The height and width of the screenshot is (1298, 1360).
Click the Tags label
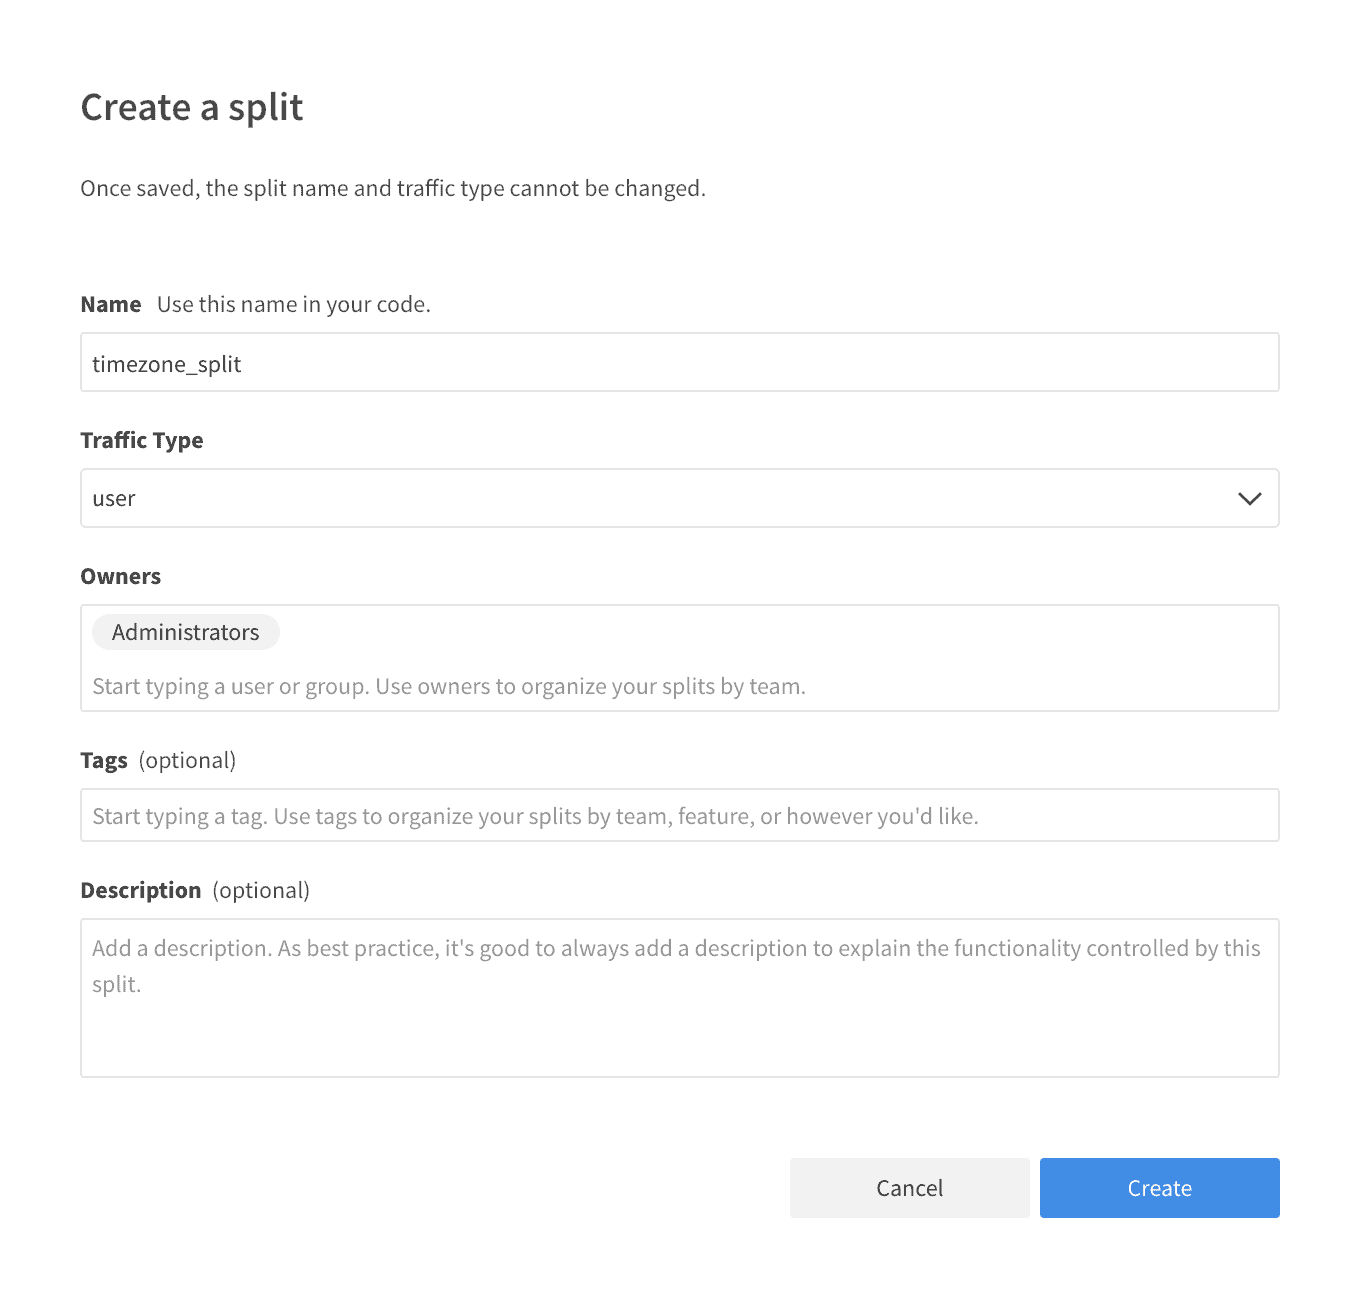click(104, 760)
